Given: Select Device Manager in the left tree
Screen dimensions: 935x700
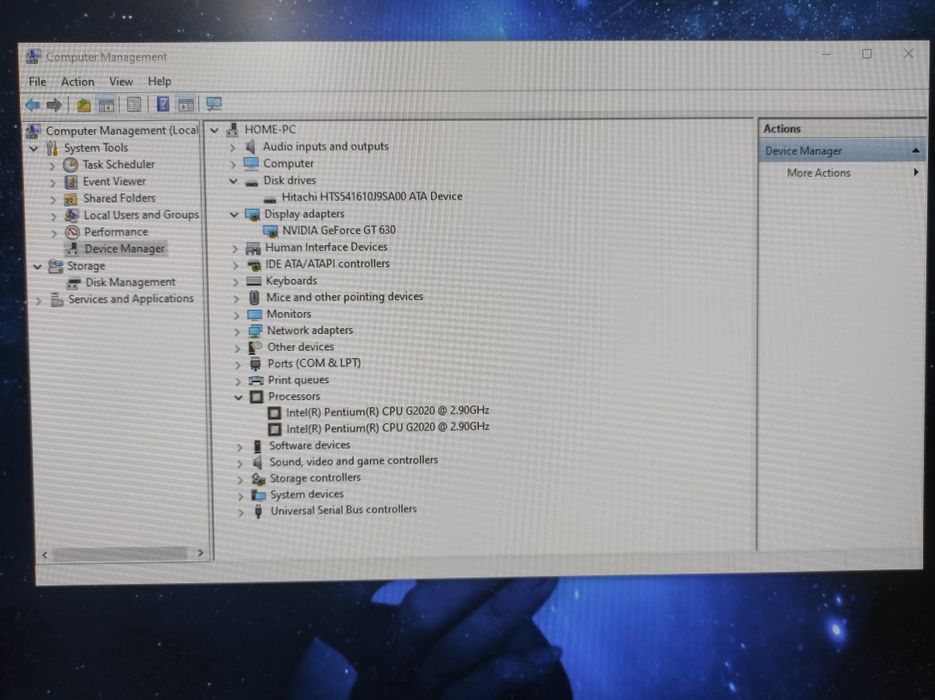Looking at the screenshot, I should tap(124, 249).
